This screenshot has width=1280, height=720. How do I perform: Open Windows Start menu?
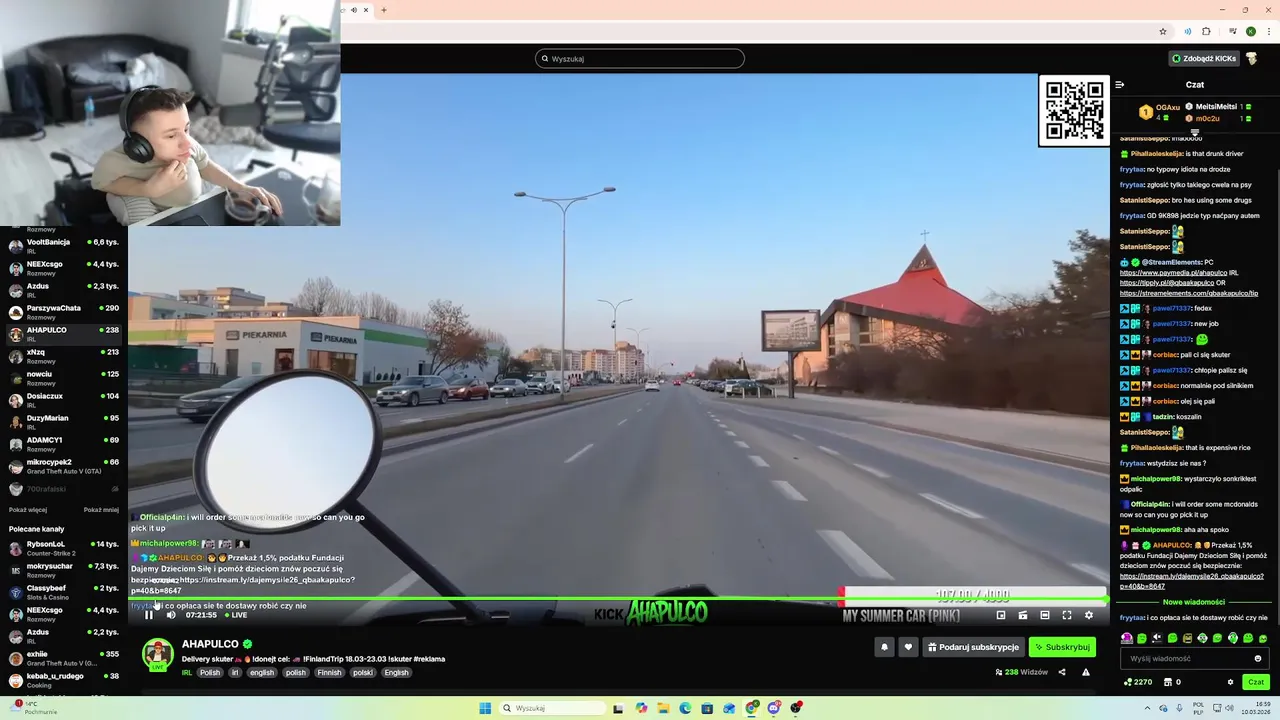485,708
